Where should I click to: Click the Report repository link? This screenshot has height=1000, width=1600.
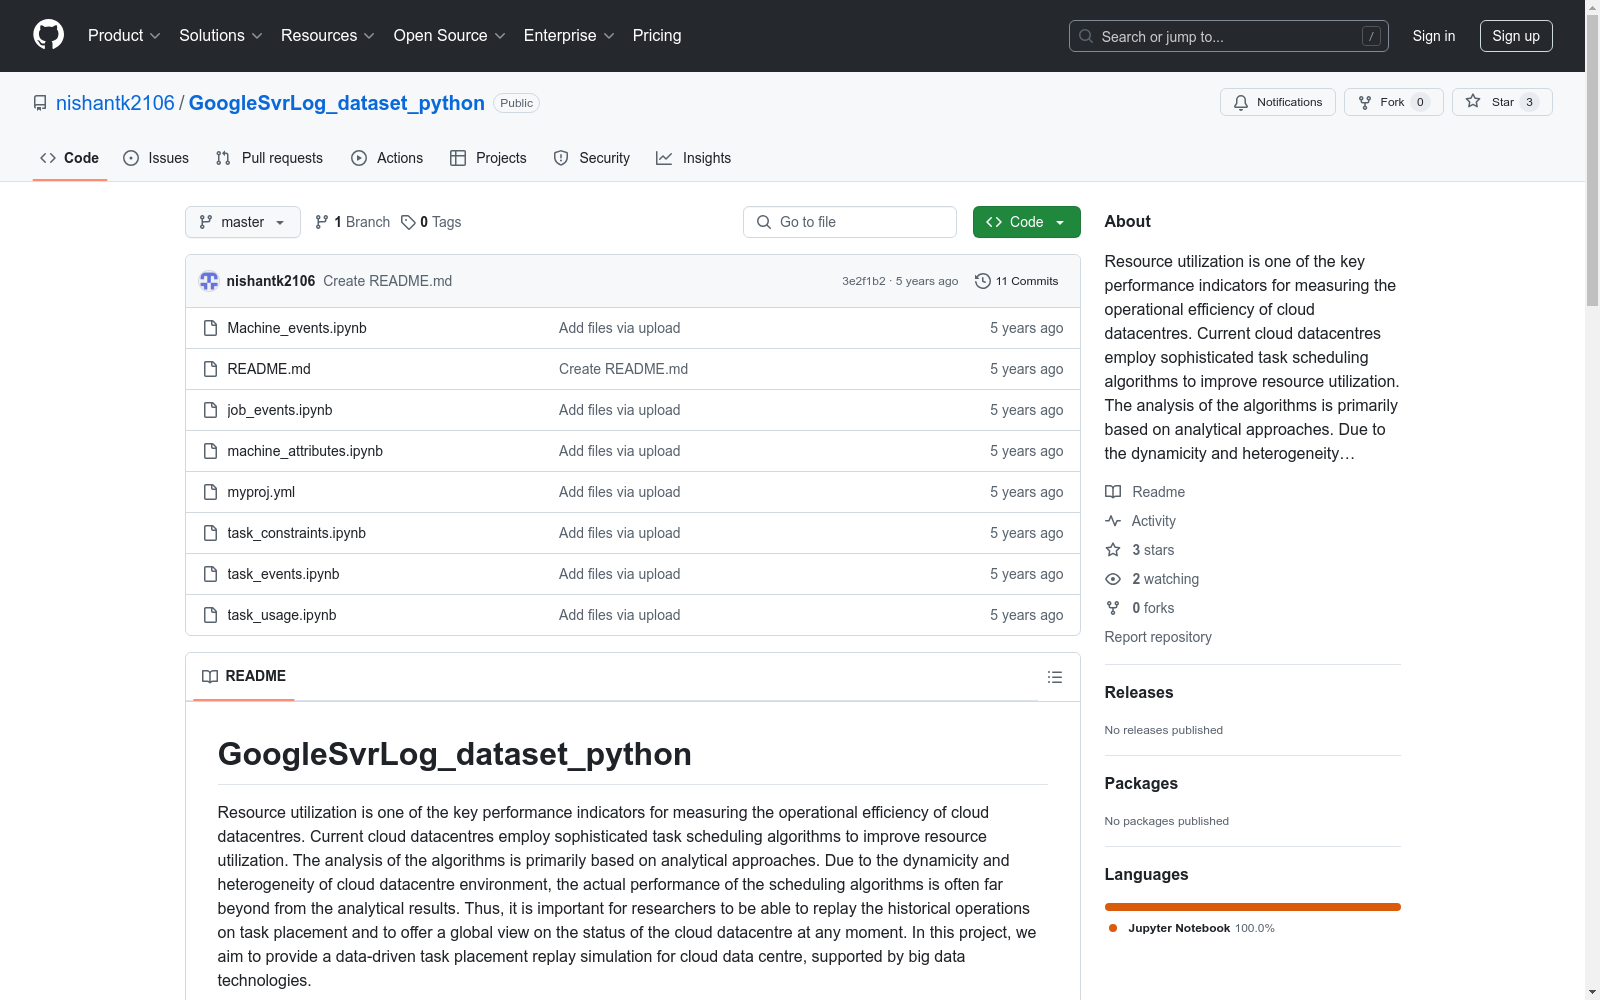point(1158,637)
